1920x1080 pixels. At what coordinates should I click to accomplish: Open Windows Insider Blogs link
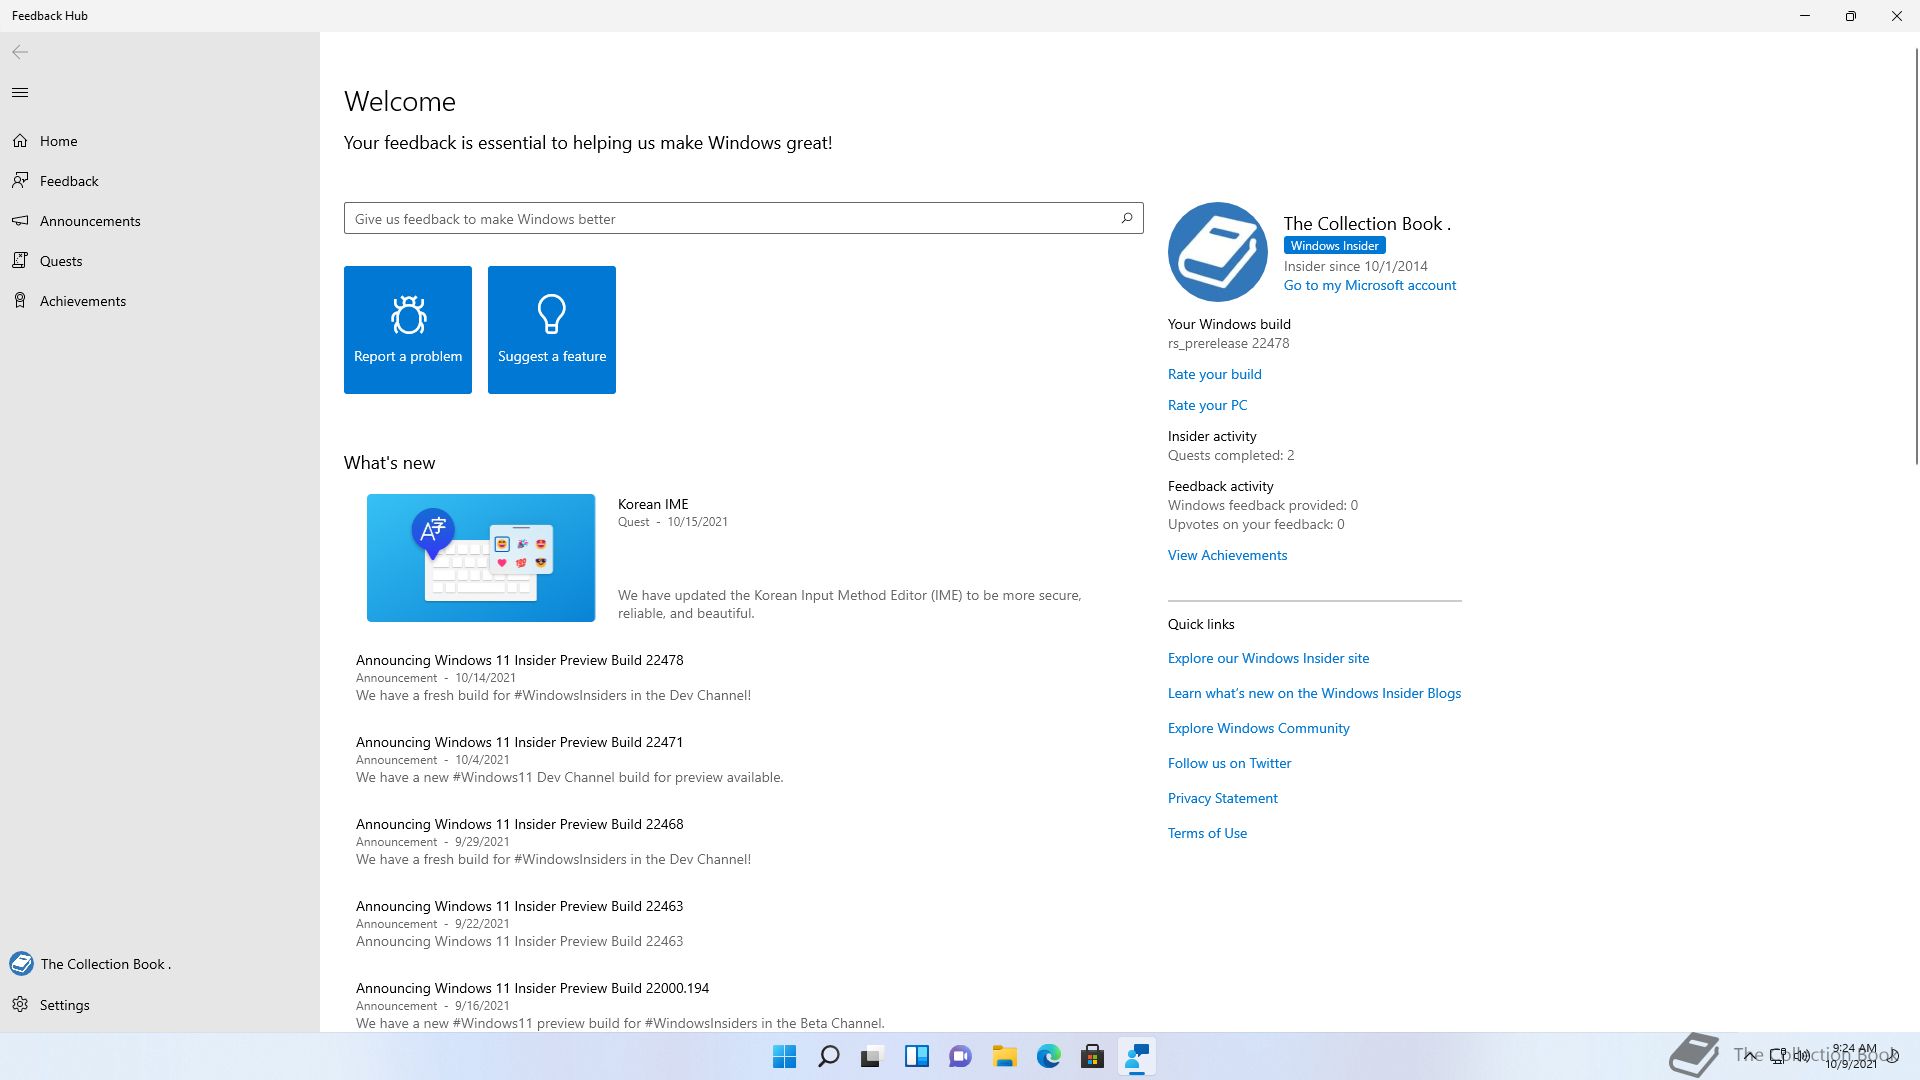(x=1315, y=693)
